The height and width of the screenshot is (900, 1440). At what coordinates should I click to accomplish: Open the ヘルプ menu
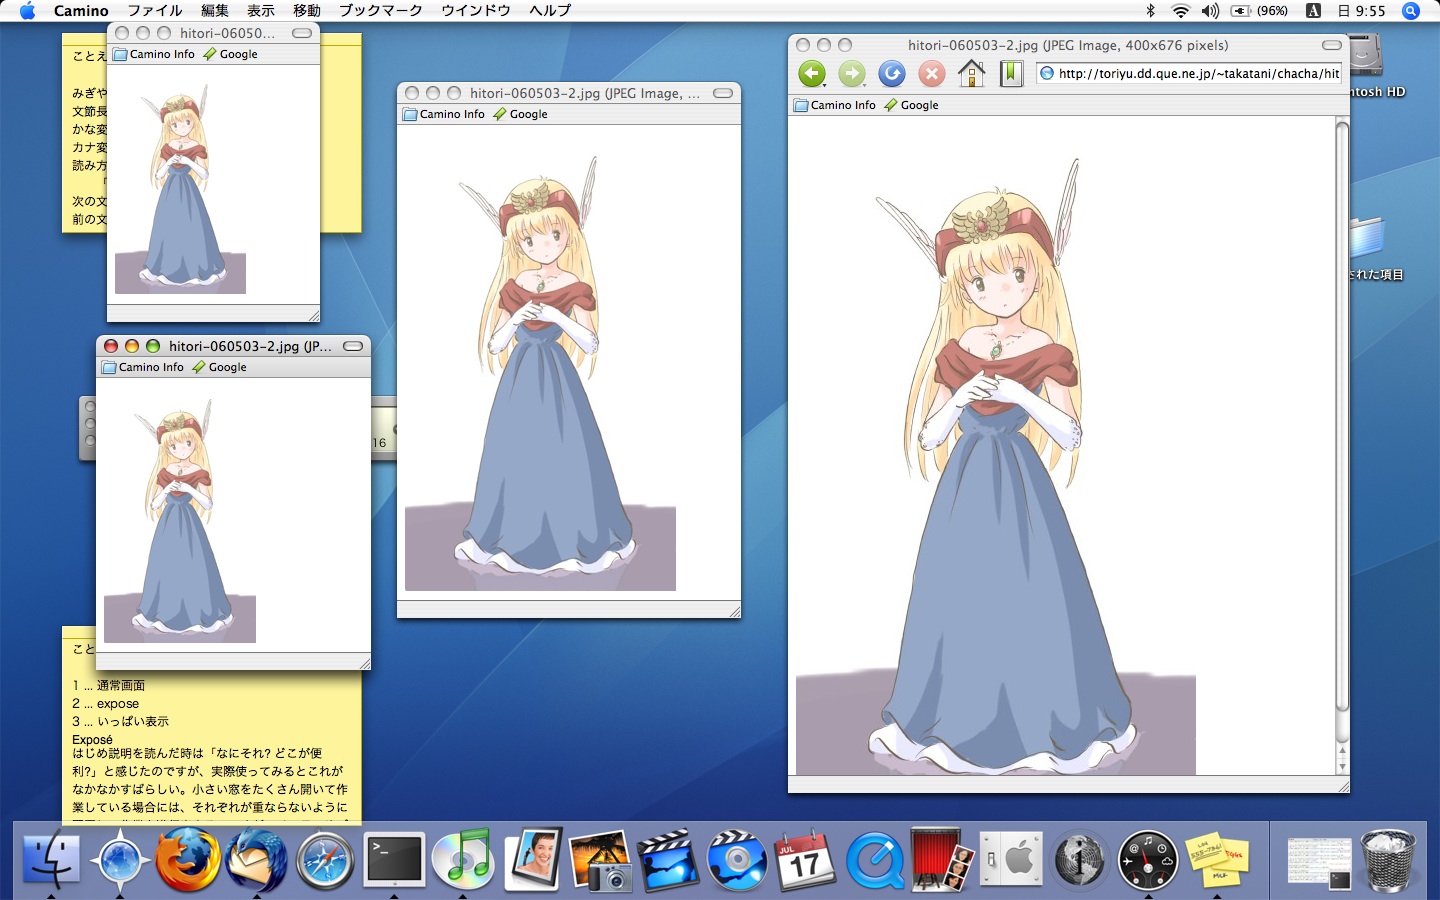click(550, 11)
